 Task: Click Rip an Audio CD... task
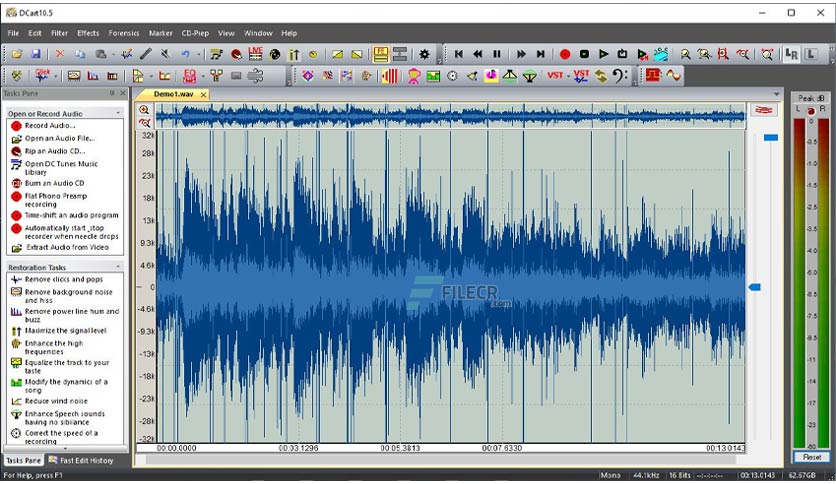pyautogui.click(x=55, y=151)
